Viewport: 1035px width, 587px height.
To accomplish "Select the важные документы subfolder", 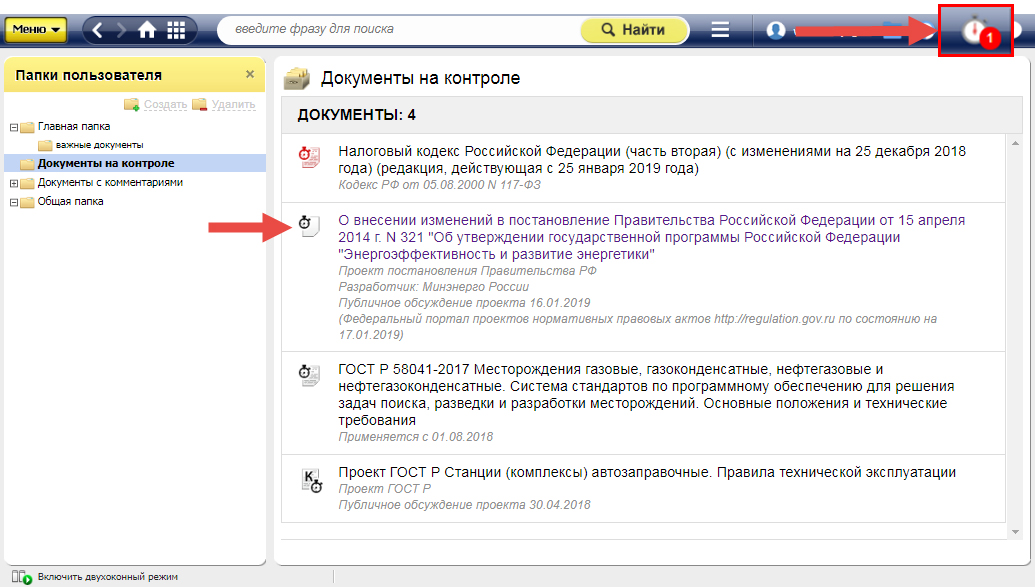I will click(x=99, y=145).
